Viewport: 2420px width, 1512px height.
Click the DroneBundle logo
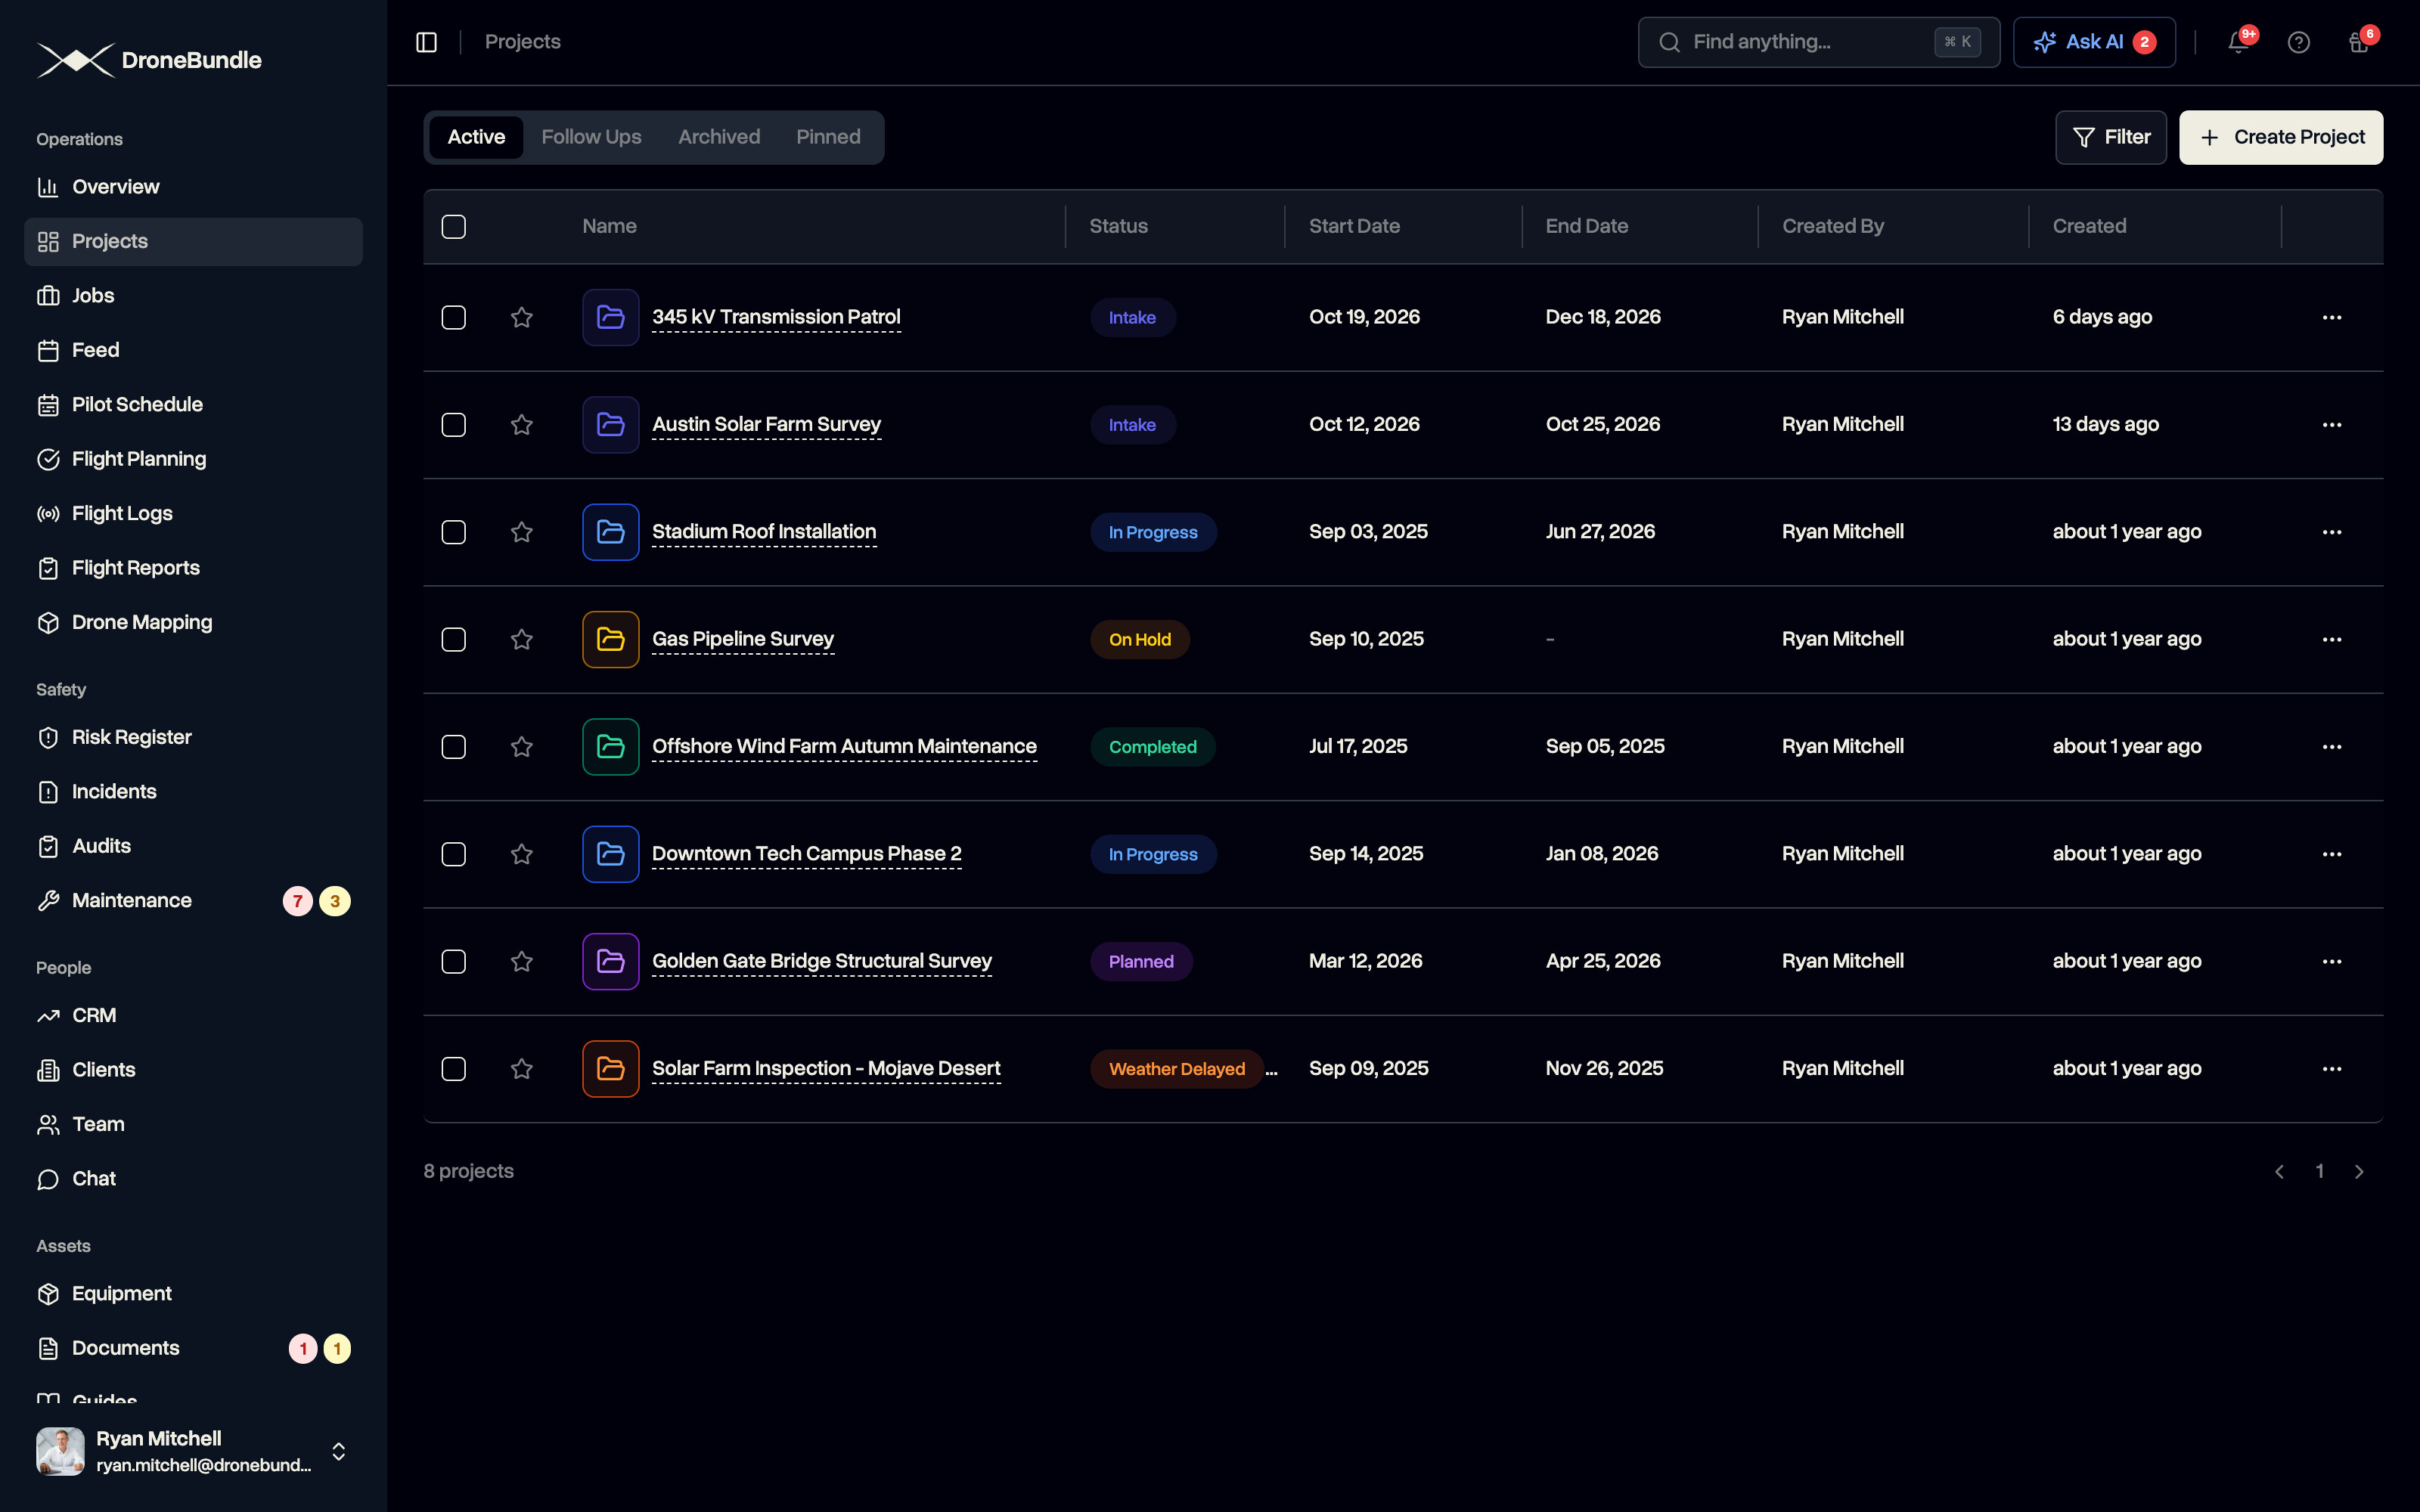coord(149,60)
